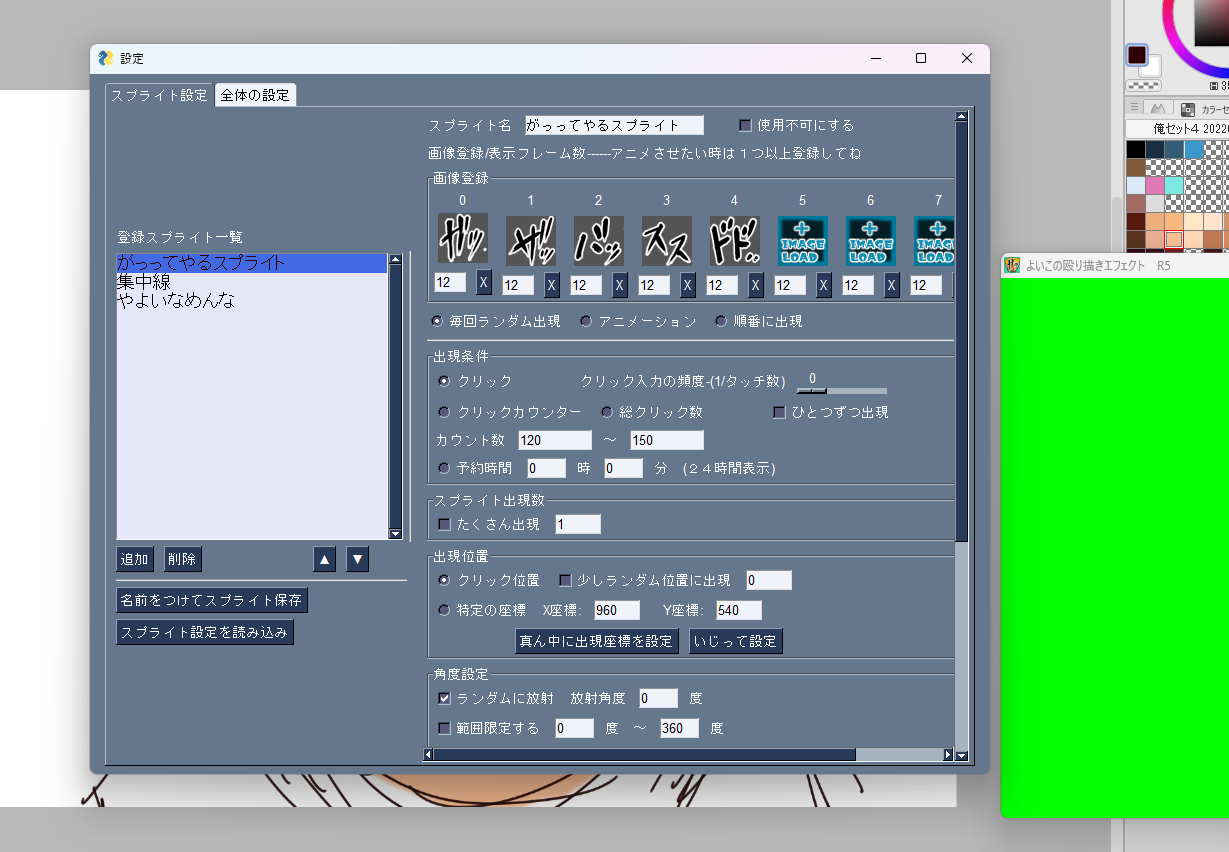
Task: Click the hamburger menu icon above the color set
Action: (x=1136, y=107)
